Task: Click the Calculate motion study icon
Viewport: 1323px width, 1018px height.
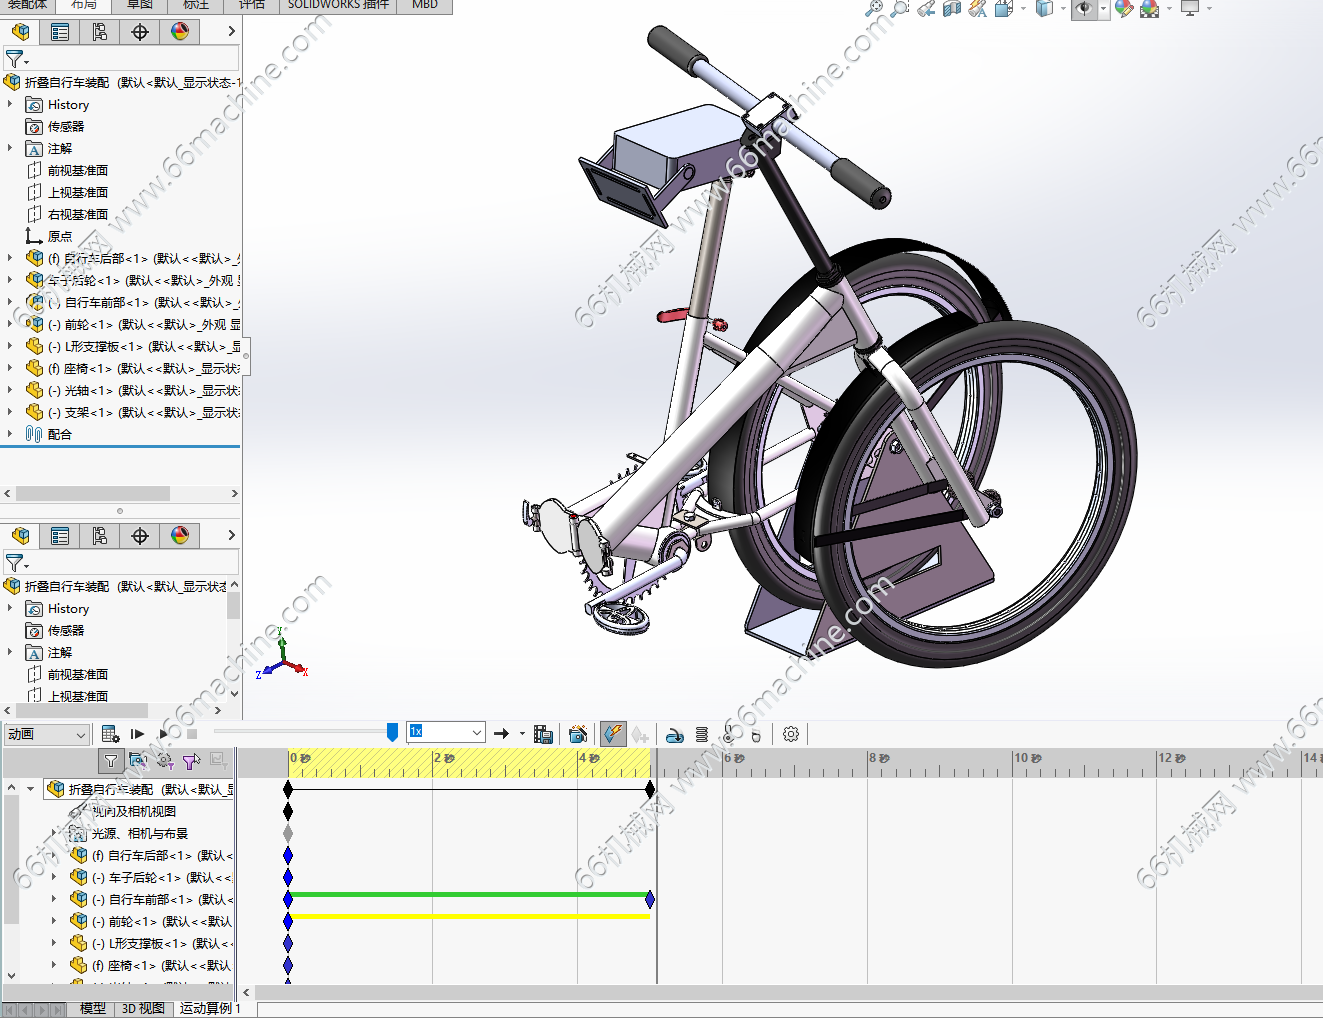Action: (110, 734)
